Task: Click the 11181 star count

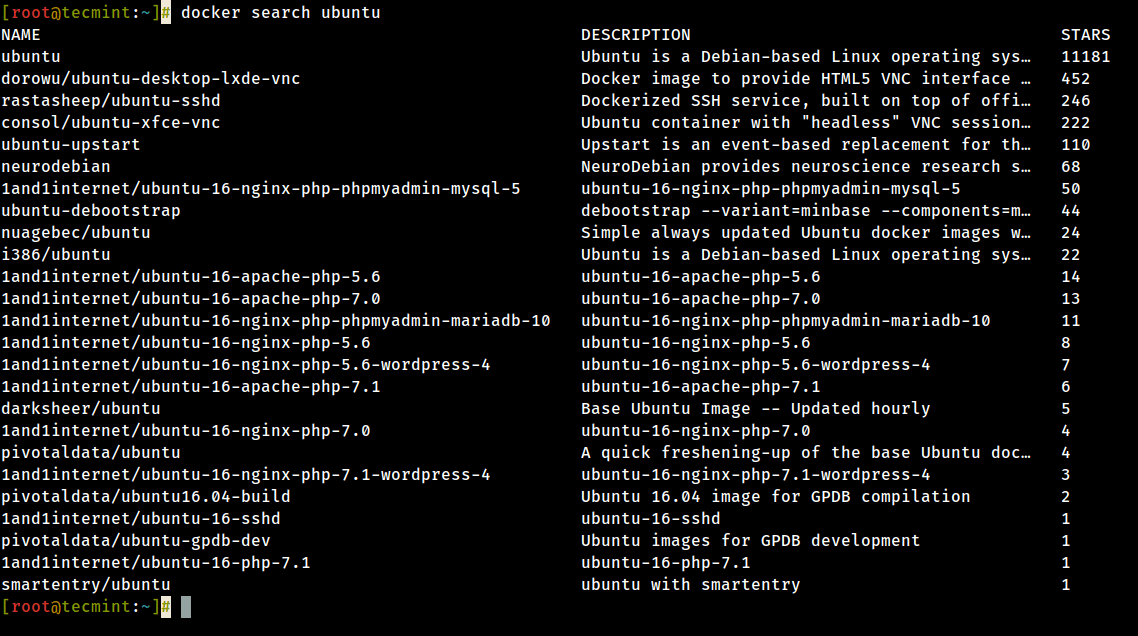Action: pyautogui.click(x=1085, y=57)
